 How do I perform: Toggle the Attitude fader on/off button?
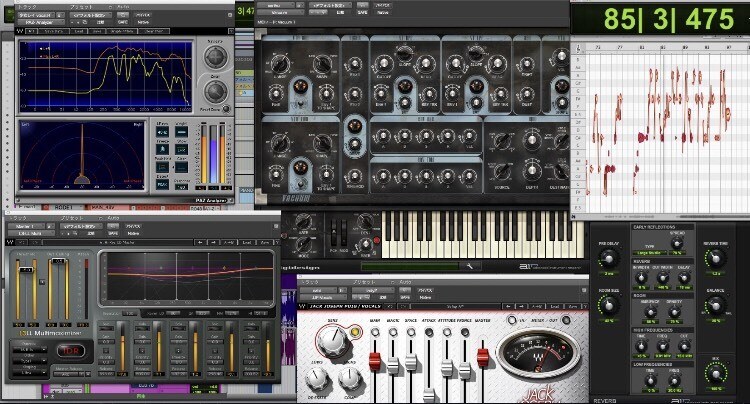pyautogui.click(x=447, y=332)
